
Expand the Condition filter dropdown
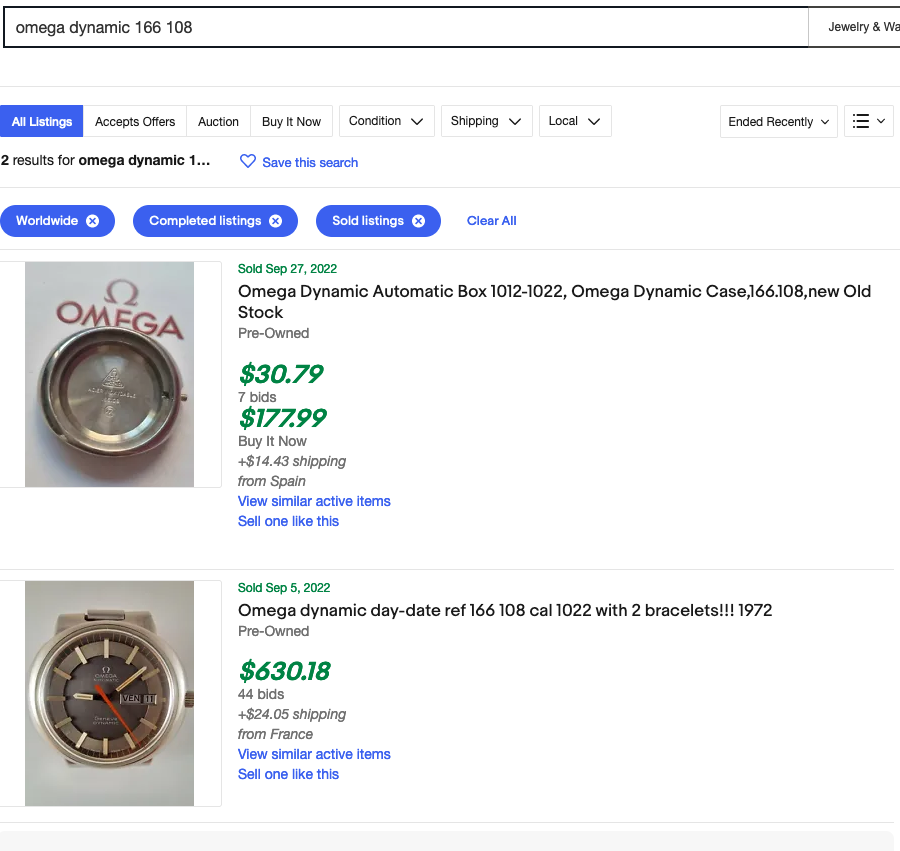click(386, 121)
